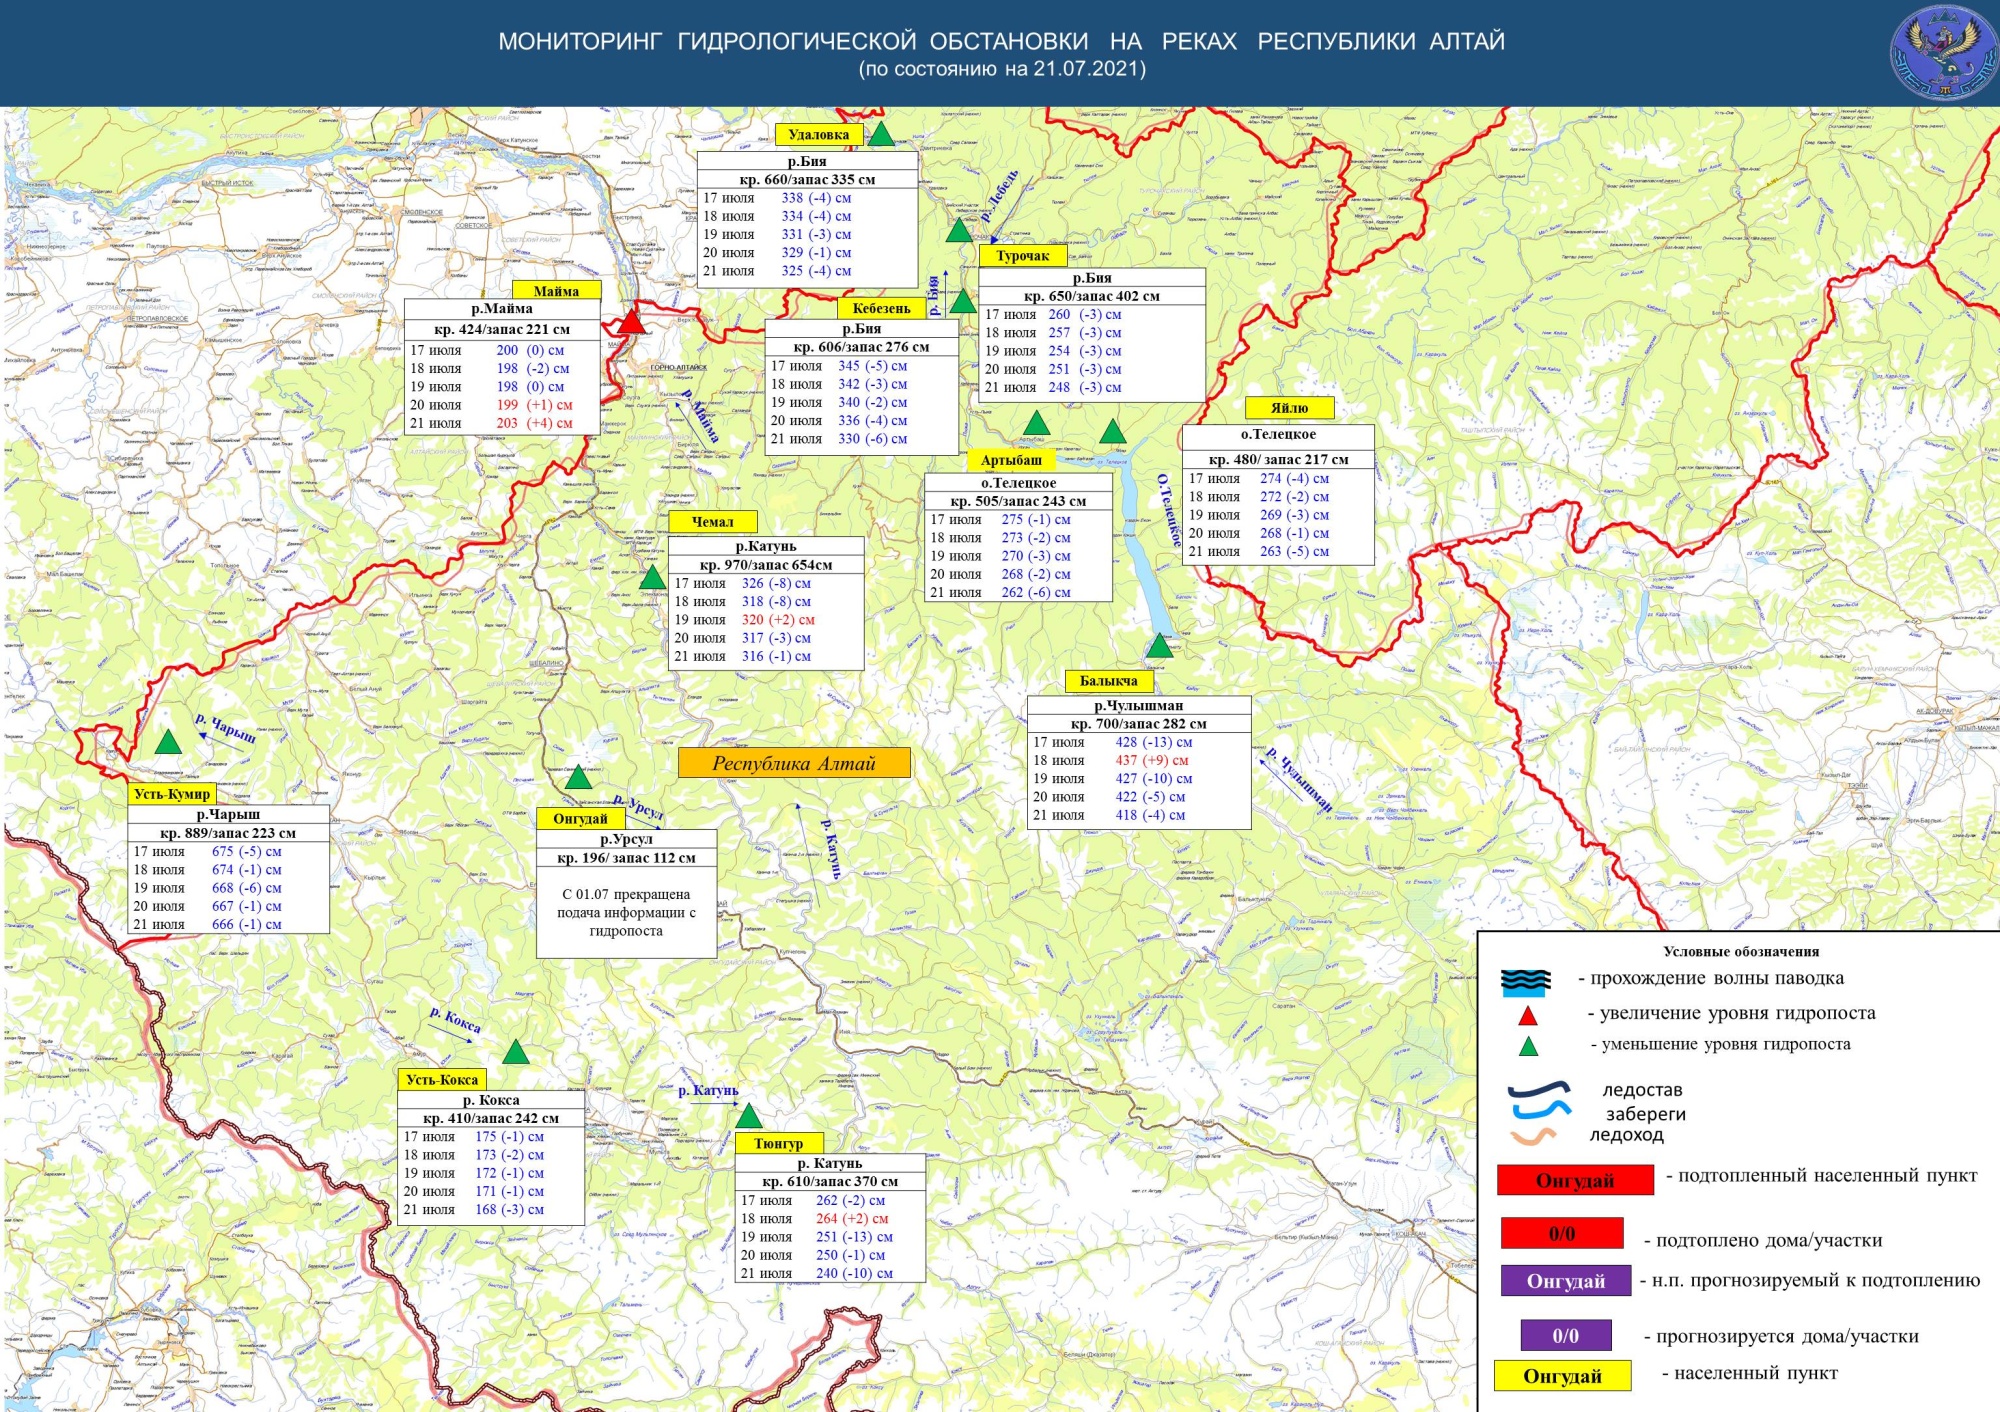2000x1412 pixels.
Task: Click кр. 650/запас 402 см header
Action: (x=1092, y=296)
